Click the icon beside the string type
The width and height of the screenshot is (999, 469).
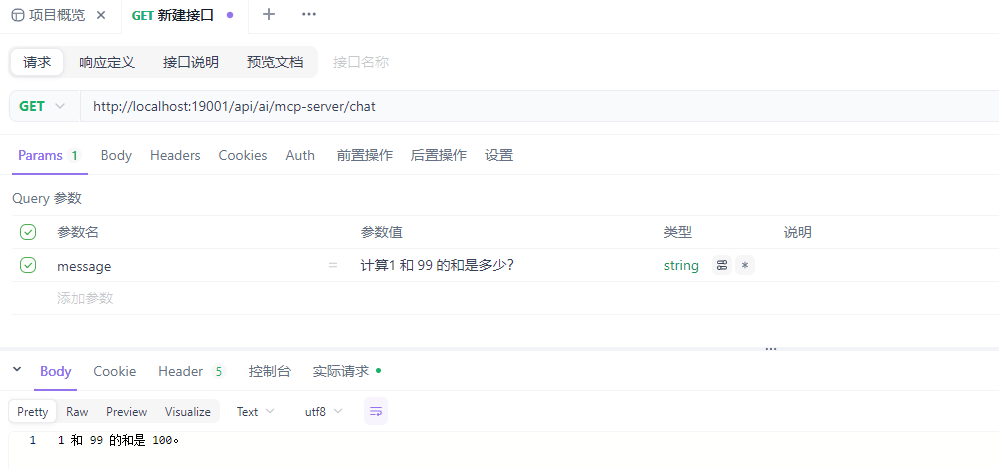click(x=721, y=266)
